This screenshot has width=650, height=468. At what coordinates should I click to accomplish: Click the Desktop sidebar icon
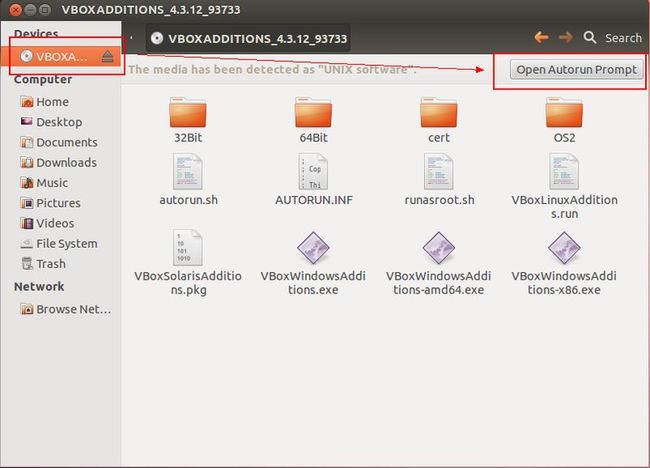27,121
